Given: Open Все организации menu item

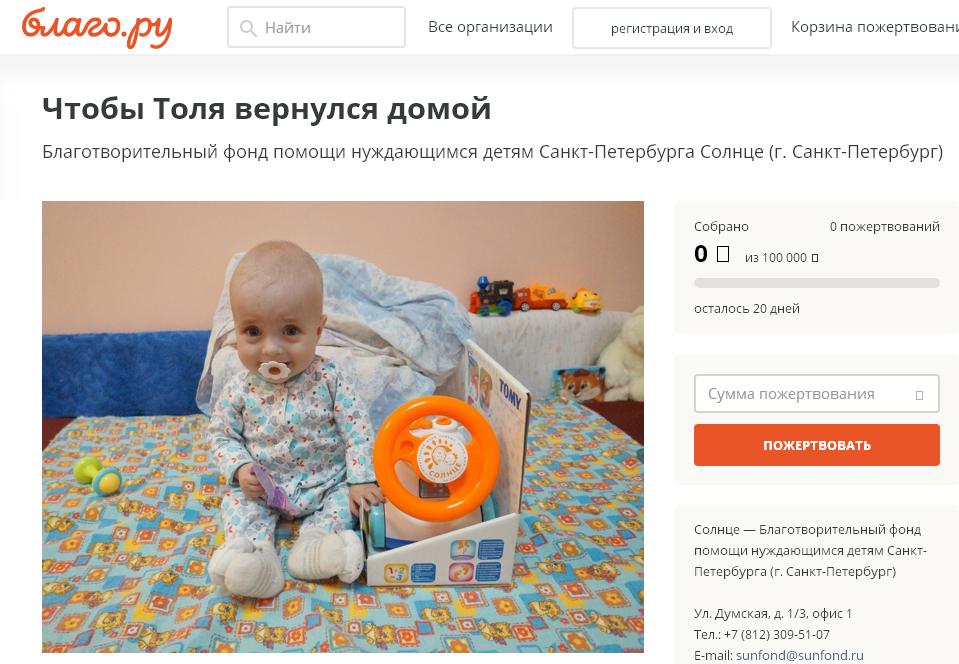Looking at the screenshot, I should [490, 27].
